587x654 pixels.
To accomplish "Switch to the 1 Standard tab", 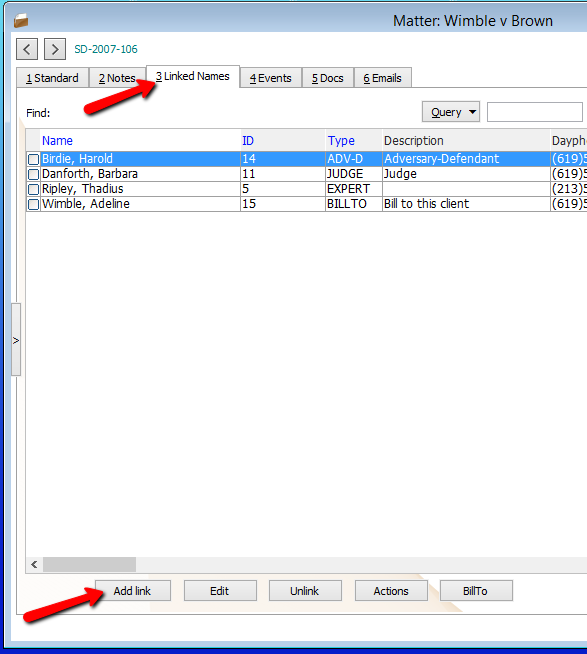I will click(x=53, y=78).
